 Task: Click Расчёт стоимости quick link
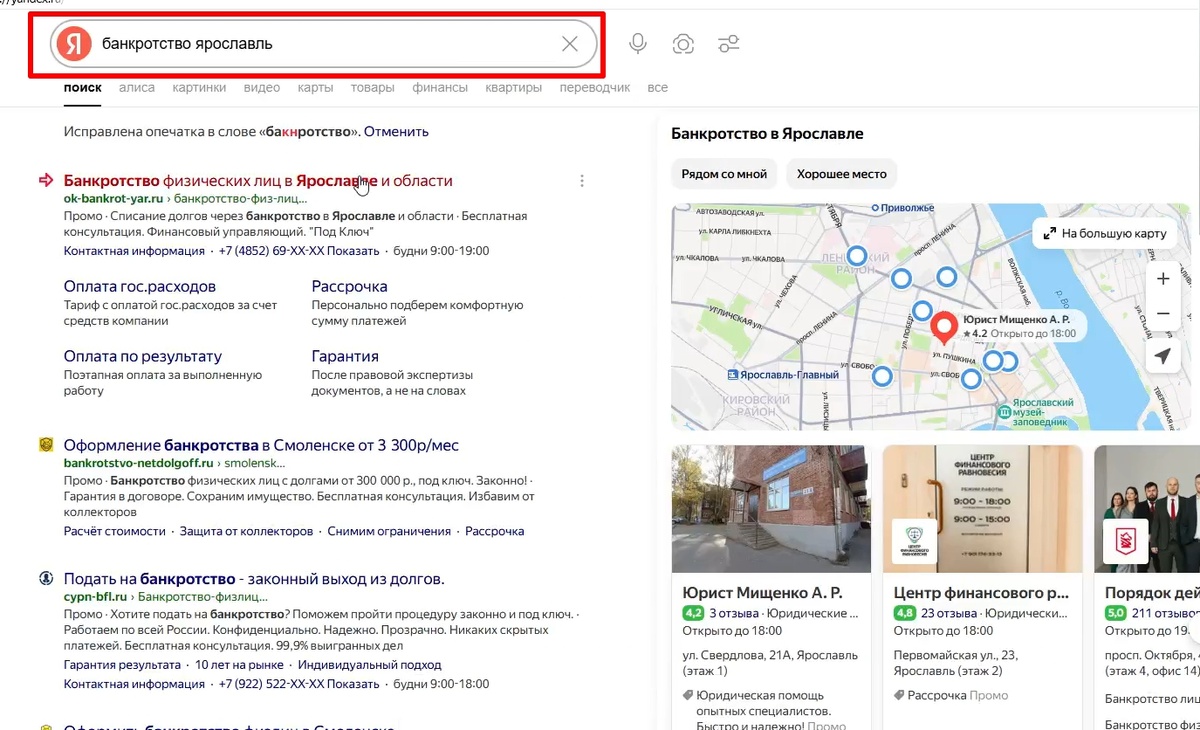(x=115, y=532)
